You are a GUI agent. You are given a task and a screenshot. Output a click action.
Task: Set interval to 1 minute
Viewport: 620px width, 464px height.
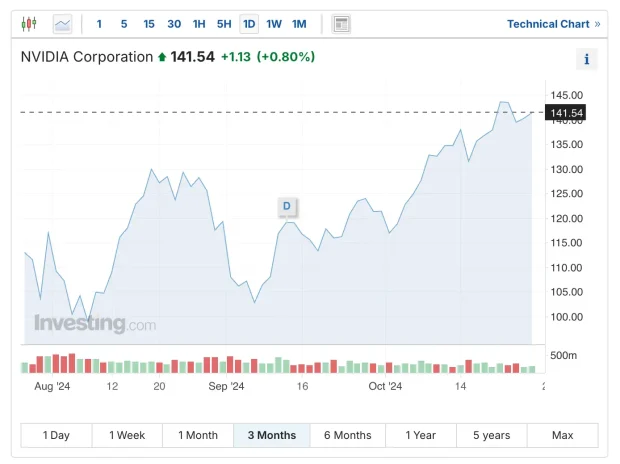click(99, 24)
